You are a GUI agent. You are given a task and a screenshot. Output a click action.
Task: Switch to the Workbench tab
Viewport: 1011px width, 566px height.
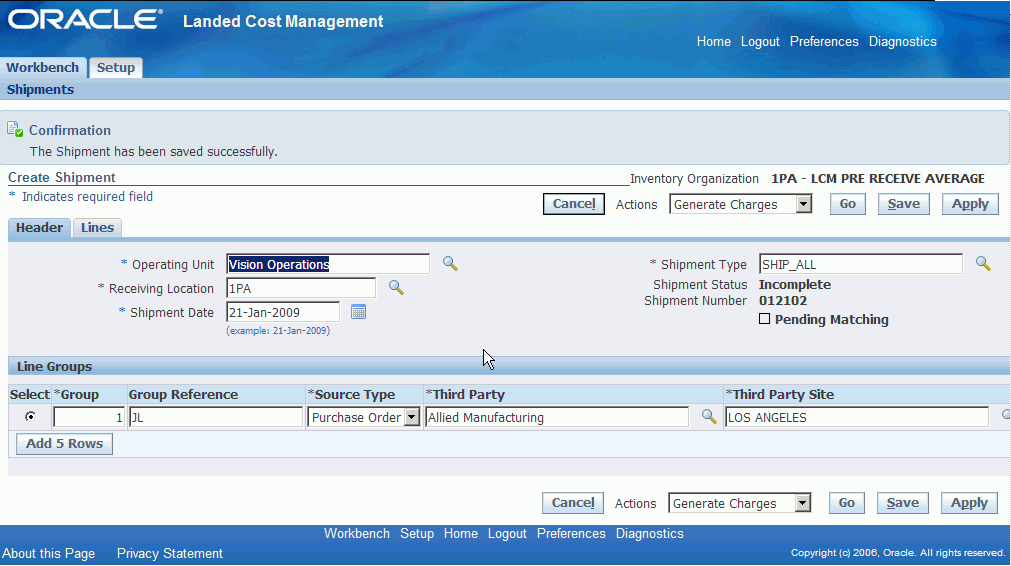pos(43,67)
